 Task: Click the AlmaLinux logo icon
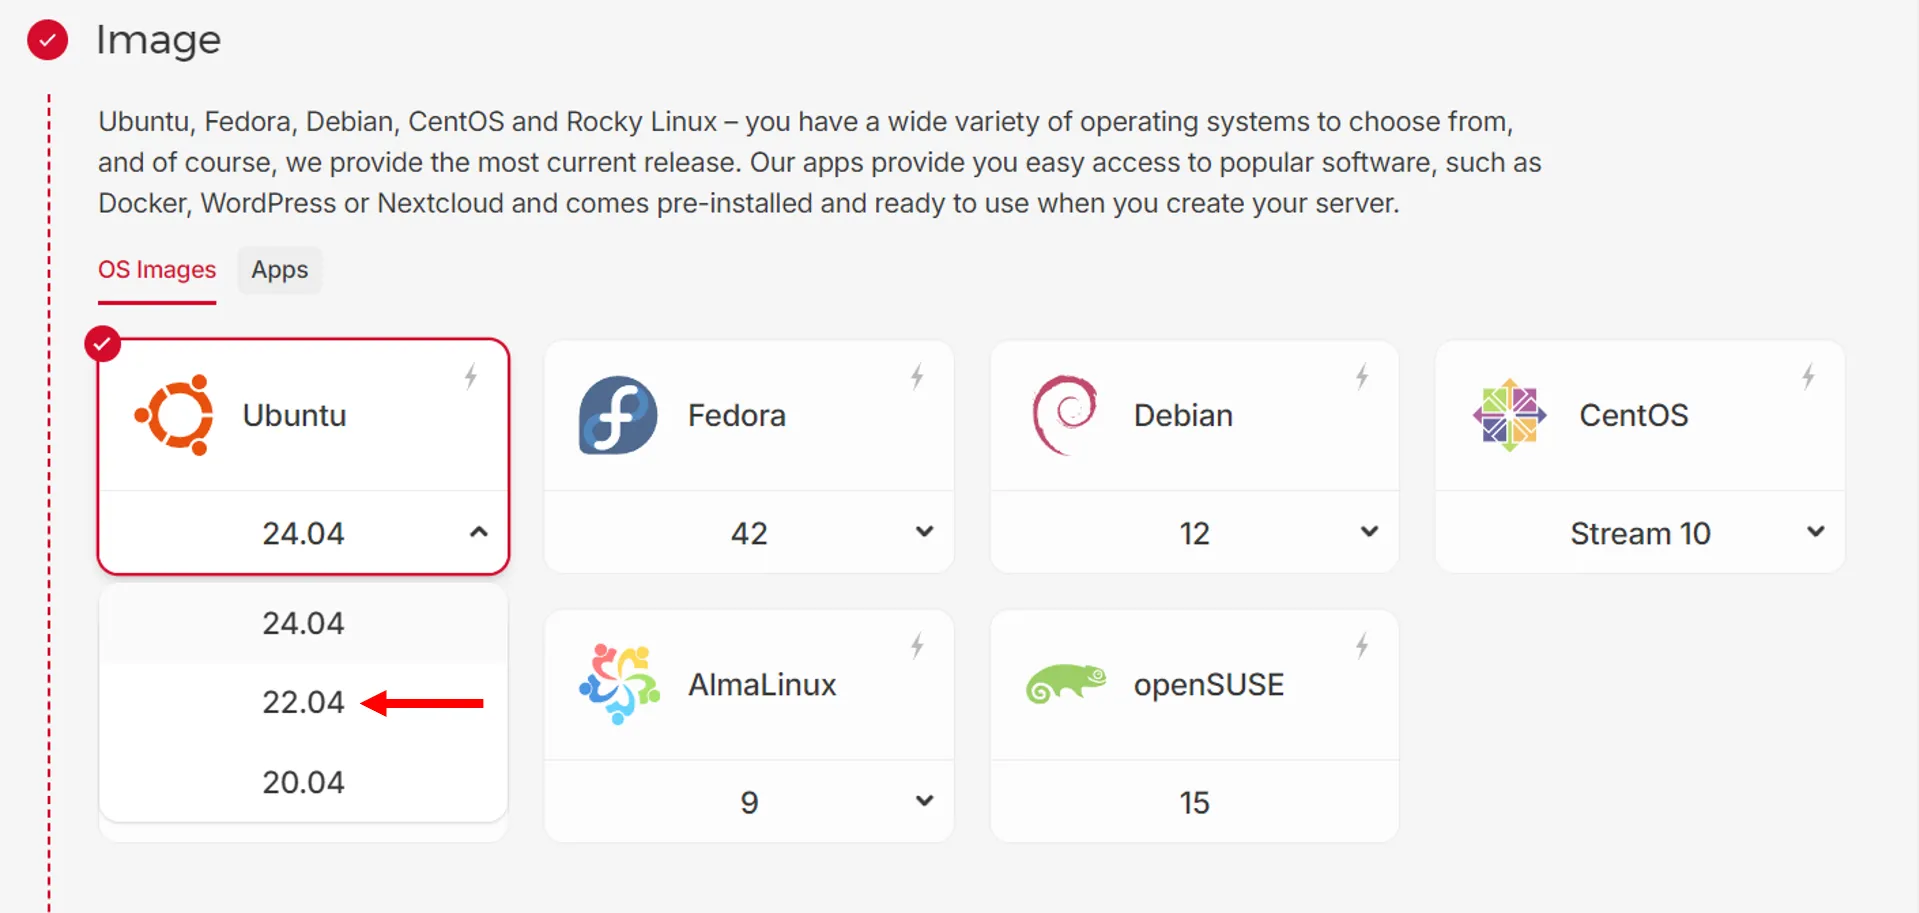pyautogui.click(x=619, y=684)
